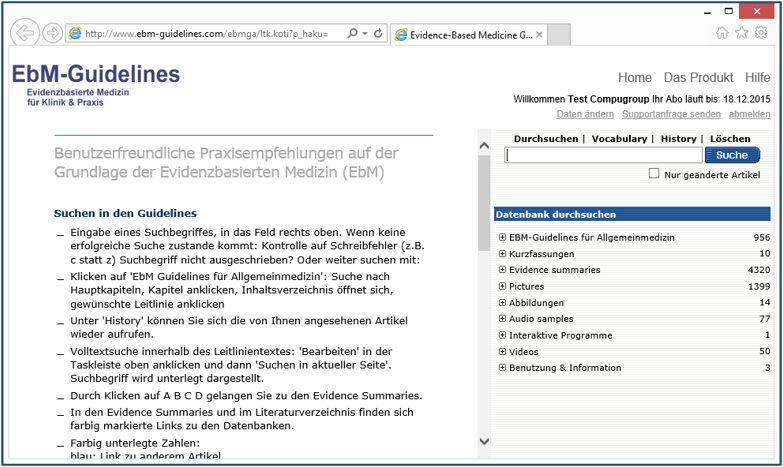
Task: Click the scrollbar down arrow
Action: pos(484,442)
